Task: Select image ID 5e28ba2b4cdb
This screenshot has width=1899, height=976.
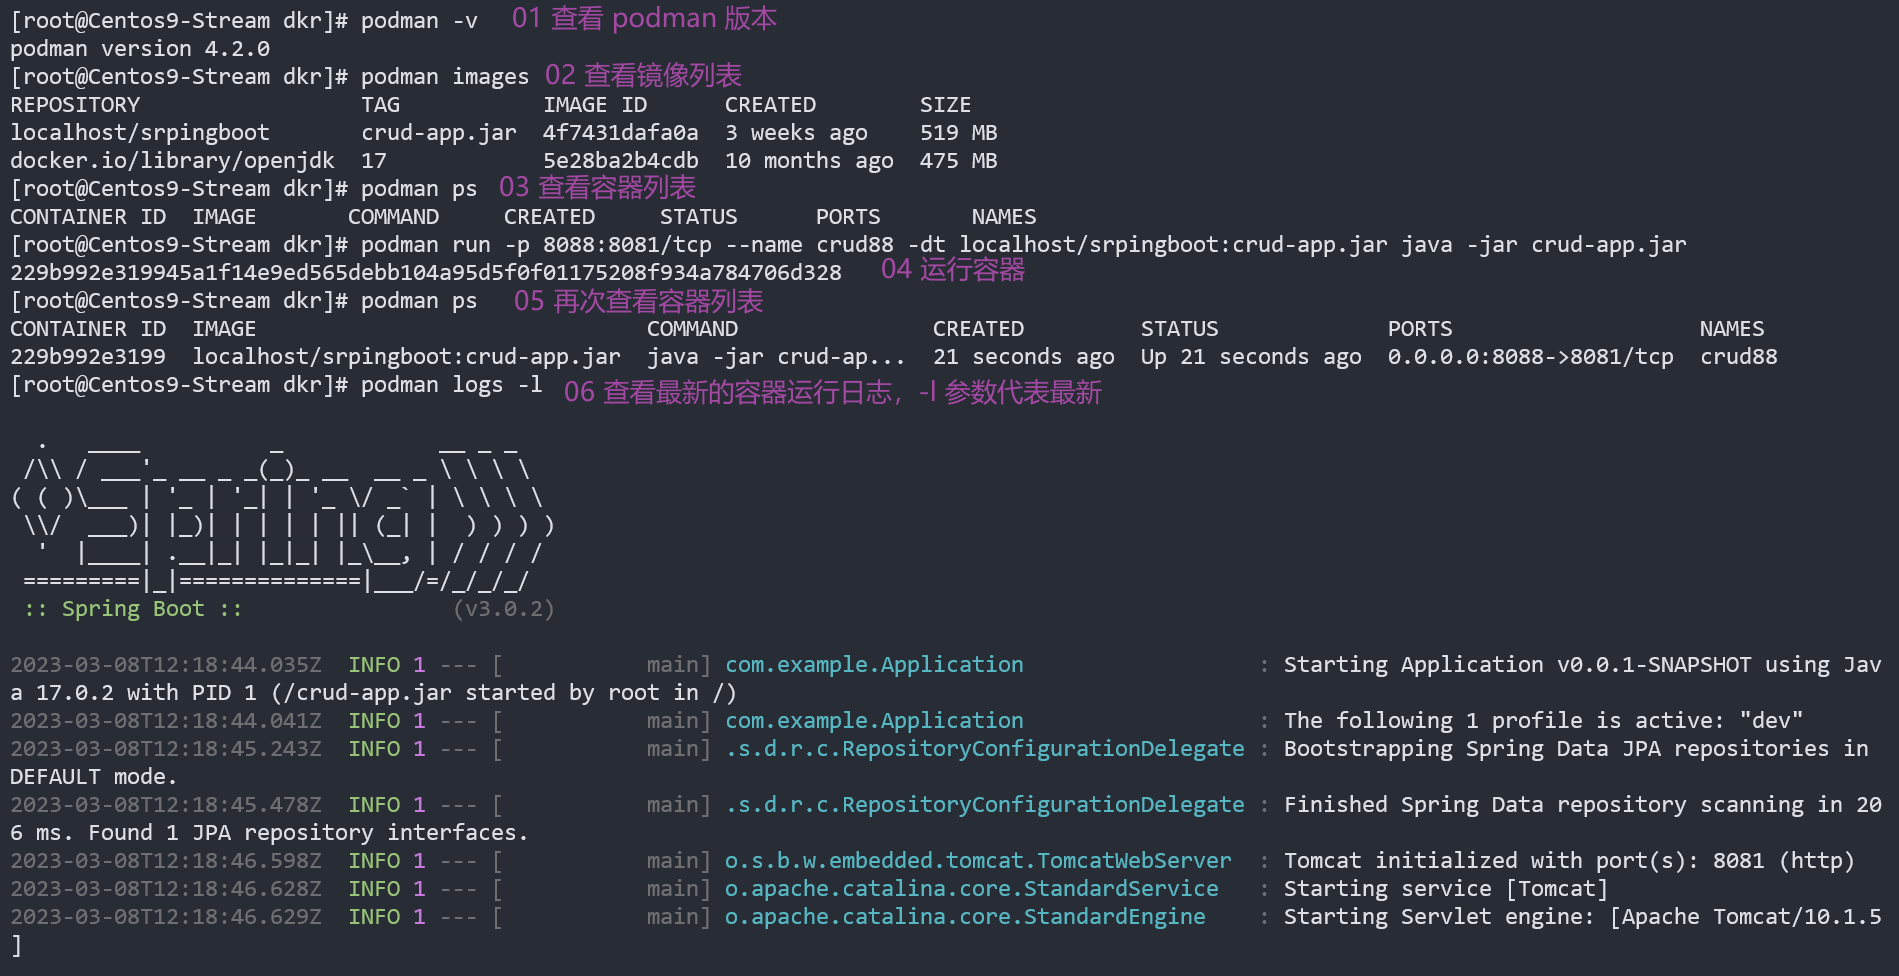Action: click(x=620, y=161)
